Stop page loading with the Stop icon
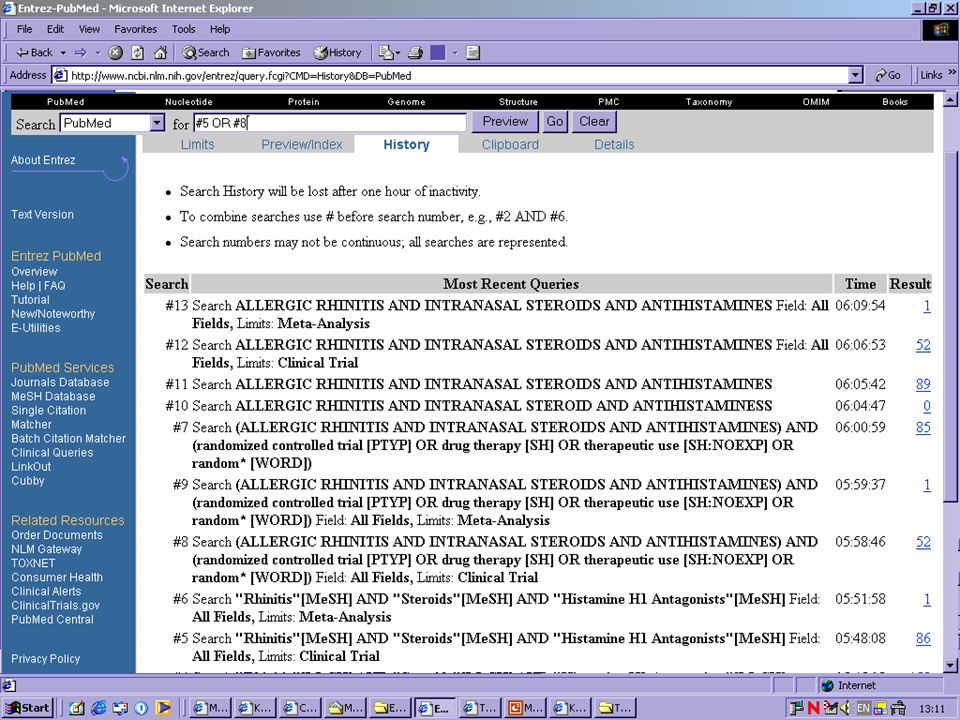Image resolution: width=960 pixels, height=720 pixels. [115, 53]
